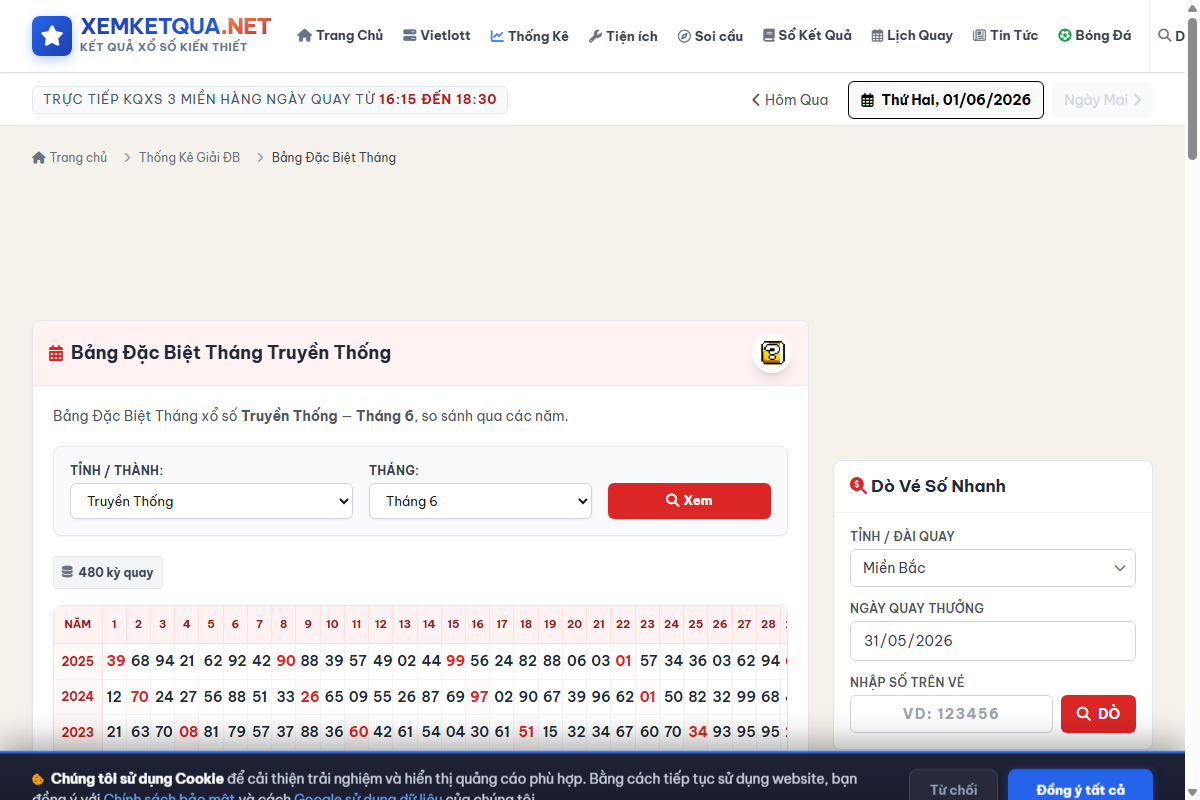The height and width of the screenshot is (800, 1200).
Task: Open the date picker Thứ Hai, 01/06/2026
Action: point(946,100)
